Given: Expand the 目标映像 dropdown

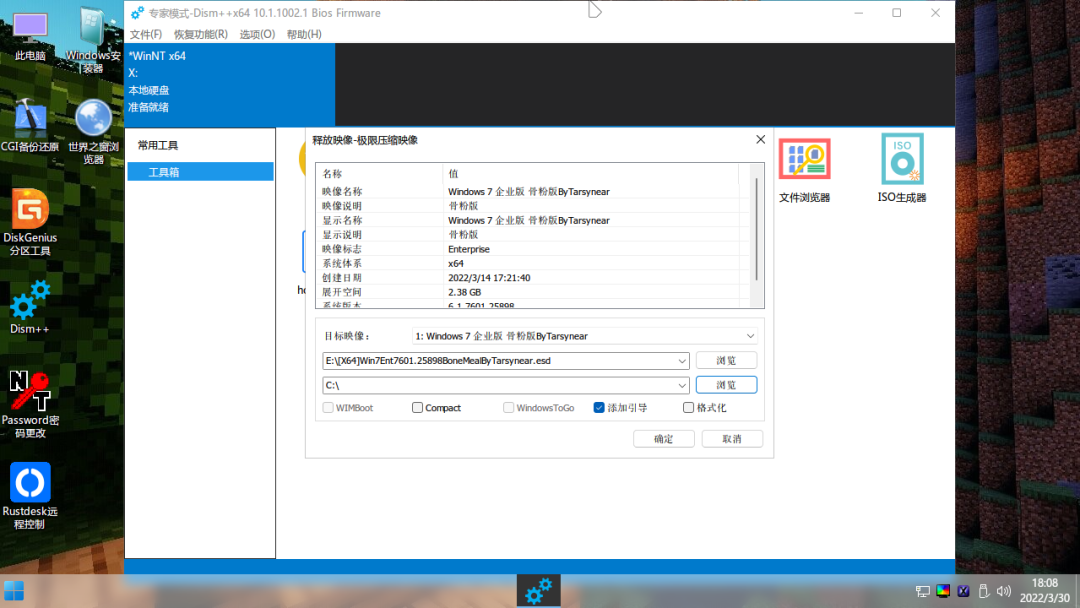Looking at the screenshot, I should (750, 336).
